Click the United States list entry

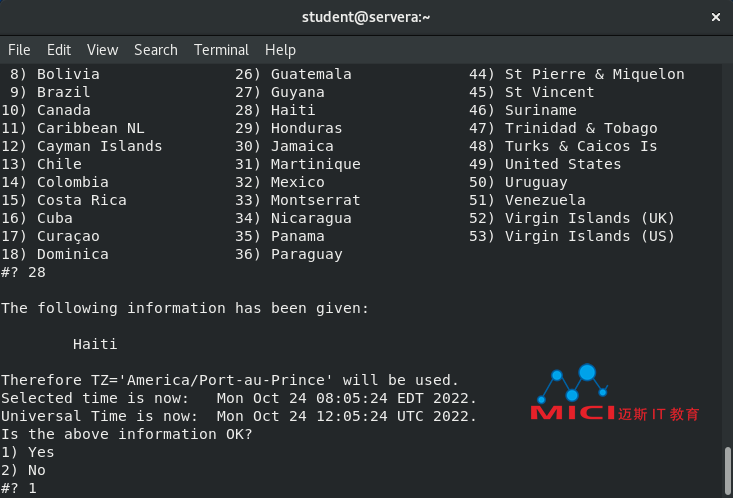tap(545, 164)
